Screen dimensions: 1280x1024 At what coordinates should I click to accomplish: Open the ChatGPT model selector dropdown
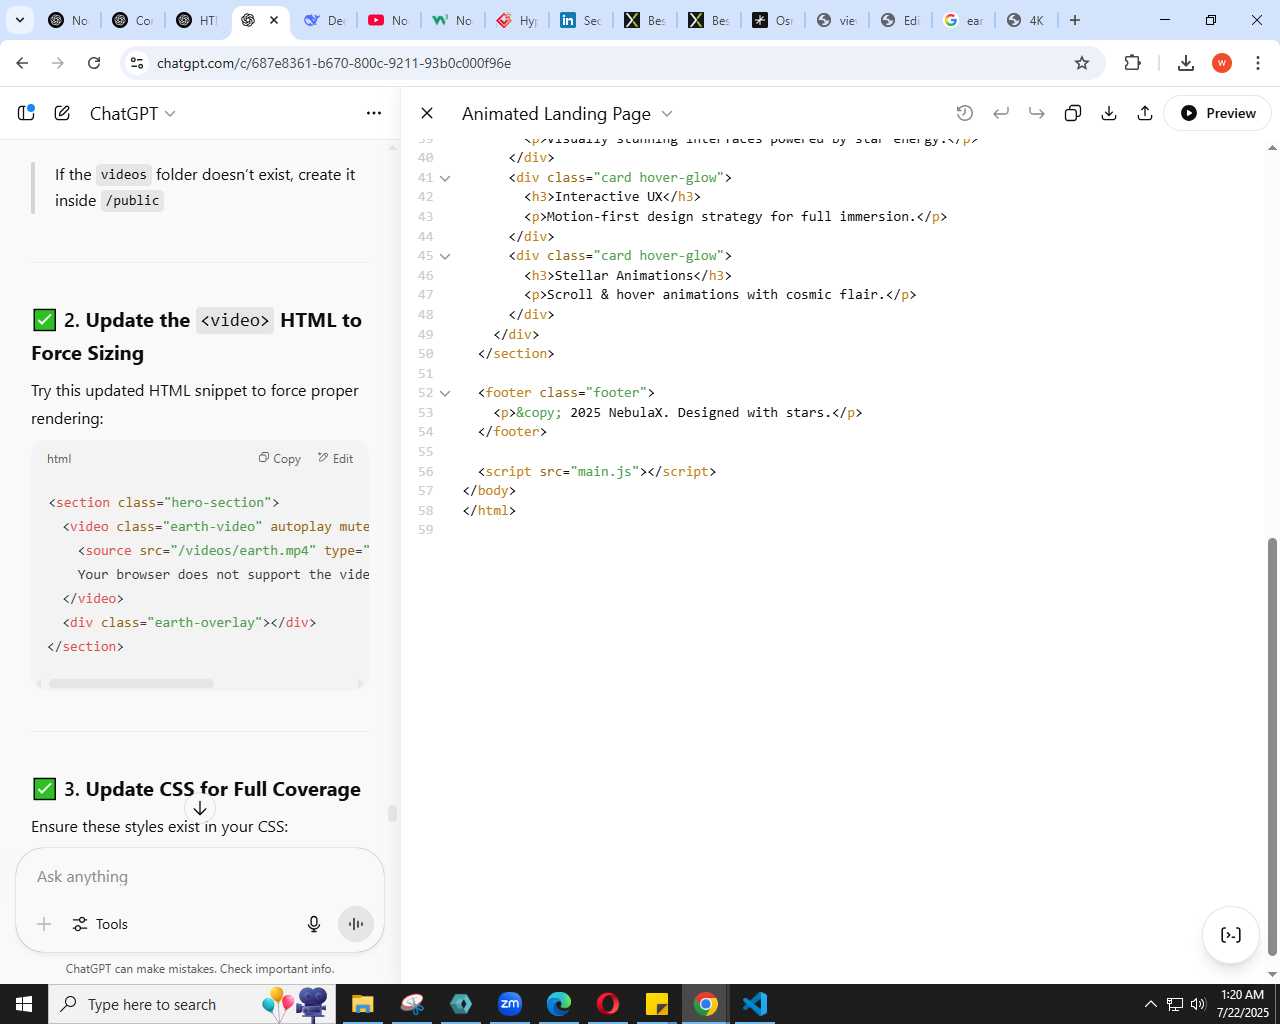pos(132,113)
